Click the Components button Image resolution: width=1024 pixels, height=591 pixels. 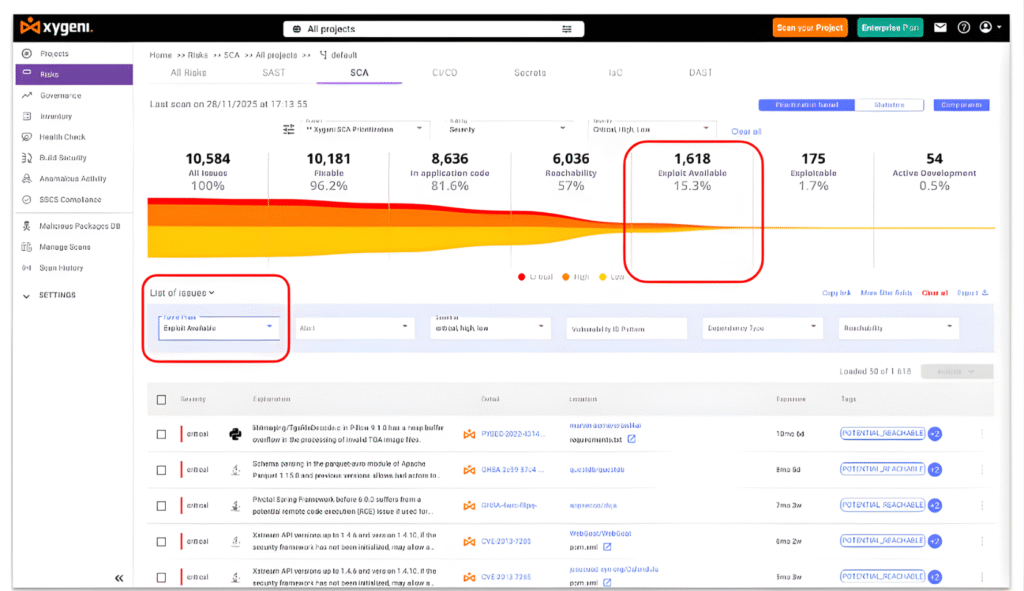(961, 104)
